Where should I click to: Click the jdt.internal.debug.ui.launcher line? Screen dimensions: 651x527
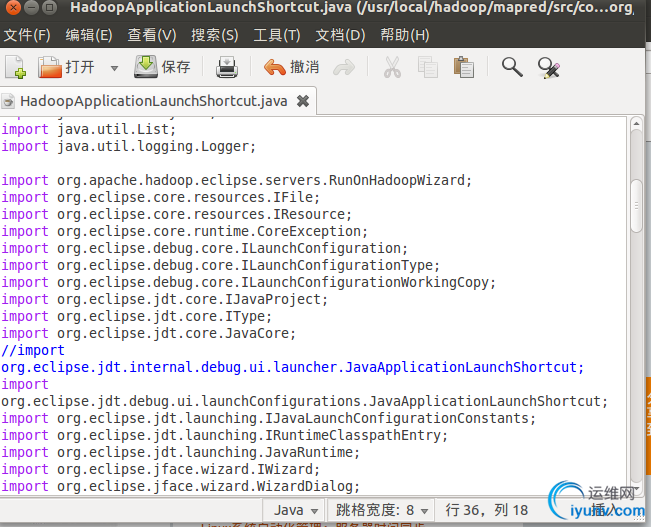tap(293, 368)
